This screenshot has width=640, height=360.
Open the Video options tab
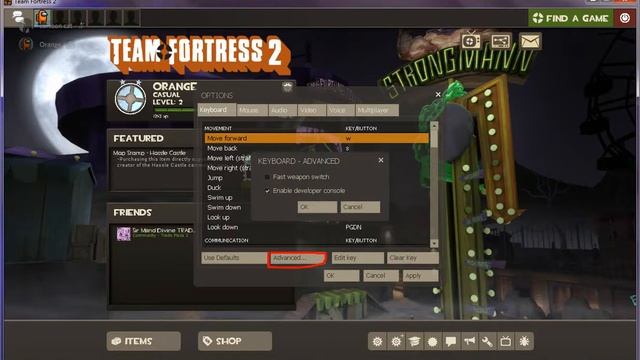pyautogui.click(x=311, y=110)
